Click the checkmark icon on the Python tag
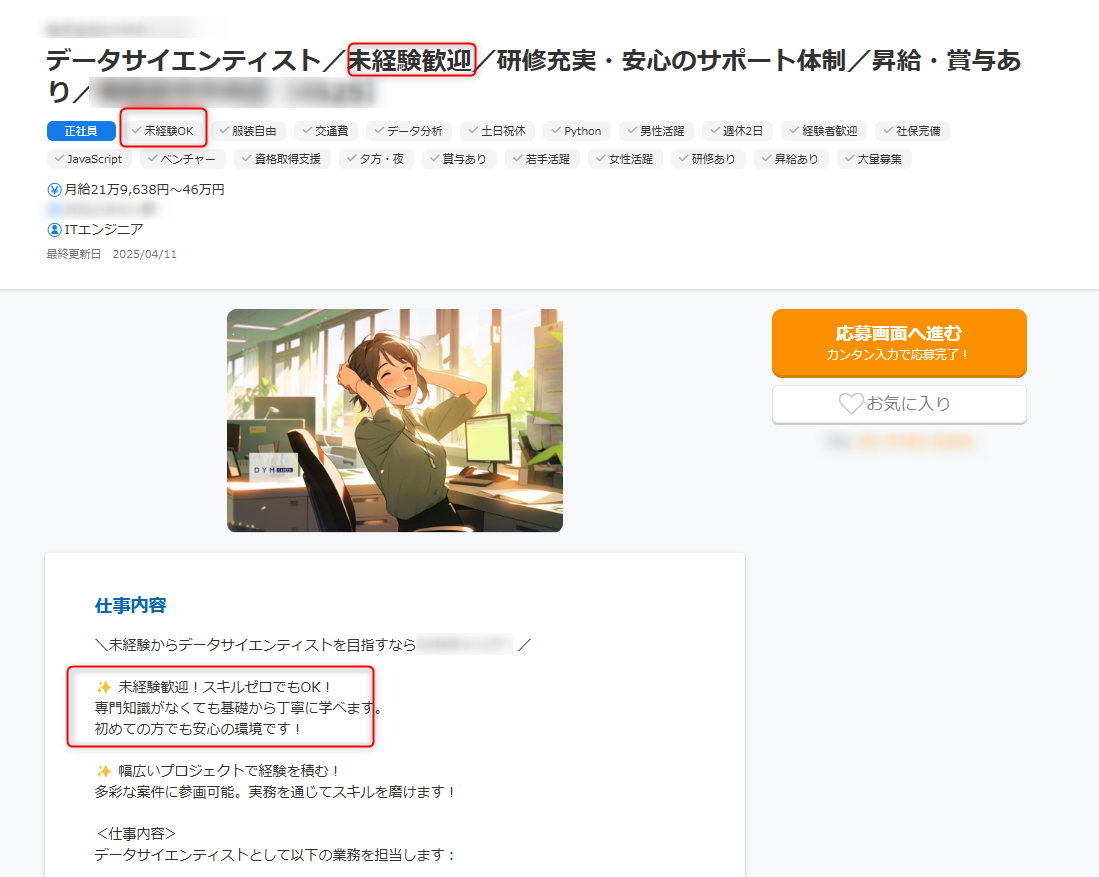Image resolution: width=1099 pixels, height=877 pixels. click(x=557, y=130)
